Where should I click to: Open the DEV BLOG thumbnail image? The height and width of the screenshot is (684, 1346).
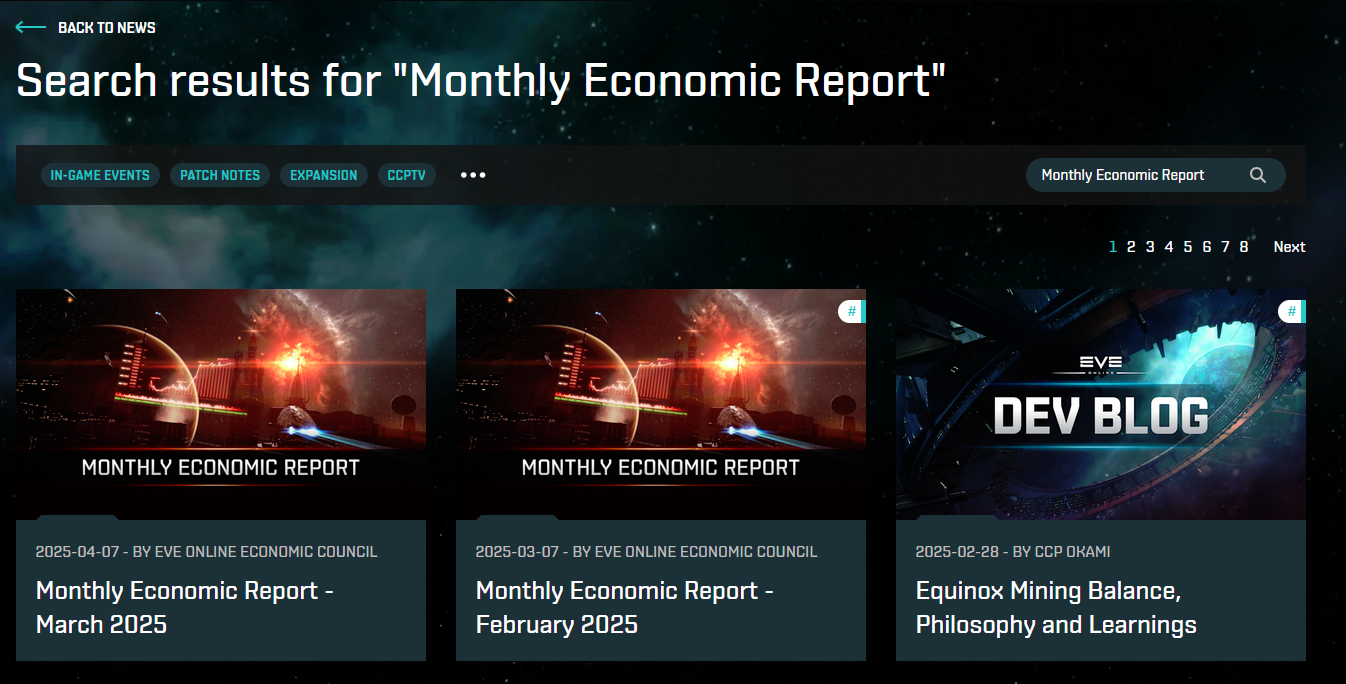(x=1101, y=405)
